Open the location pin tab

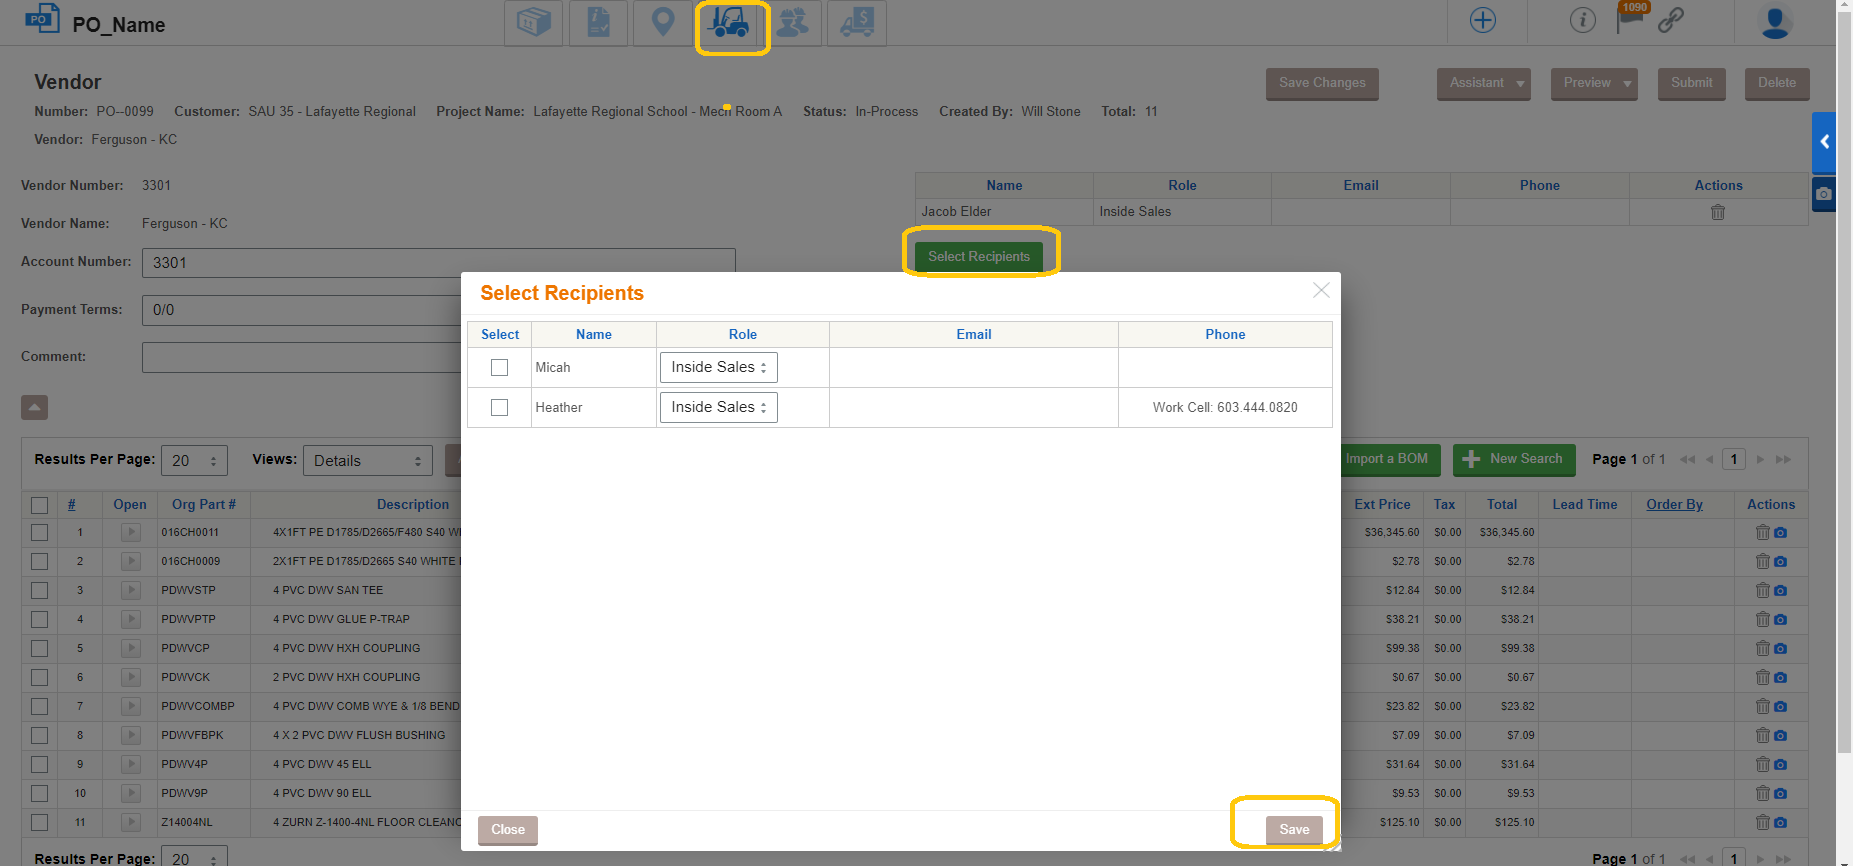click(663, 22)
